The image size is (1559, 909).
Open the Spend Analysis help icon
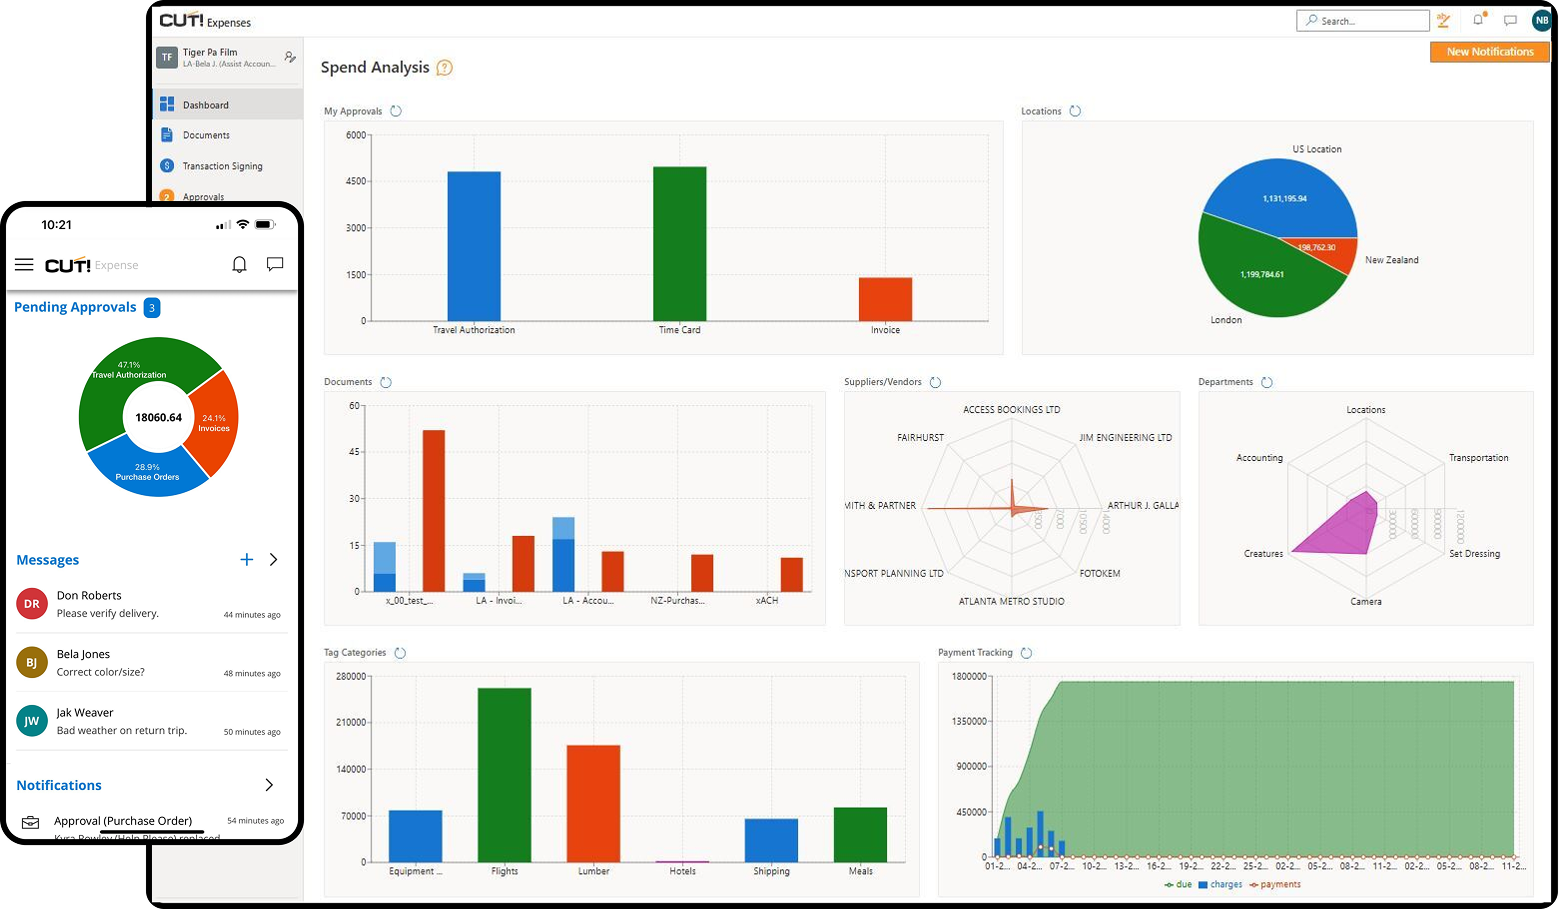click(443, 67)
